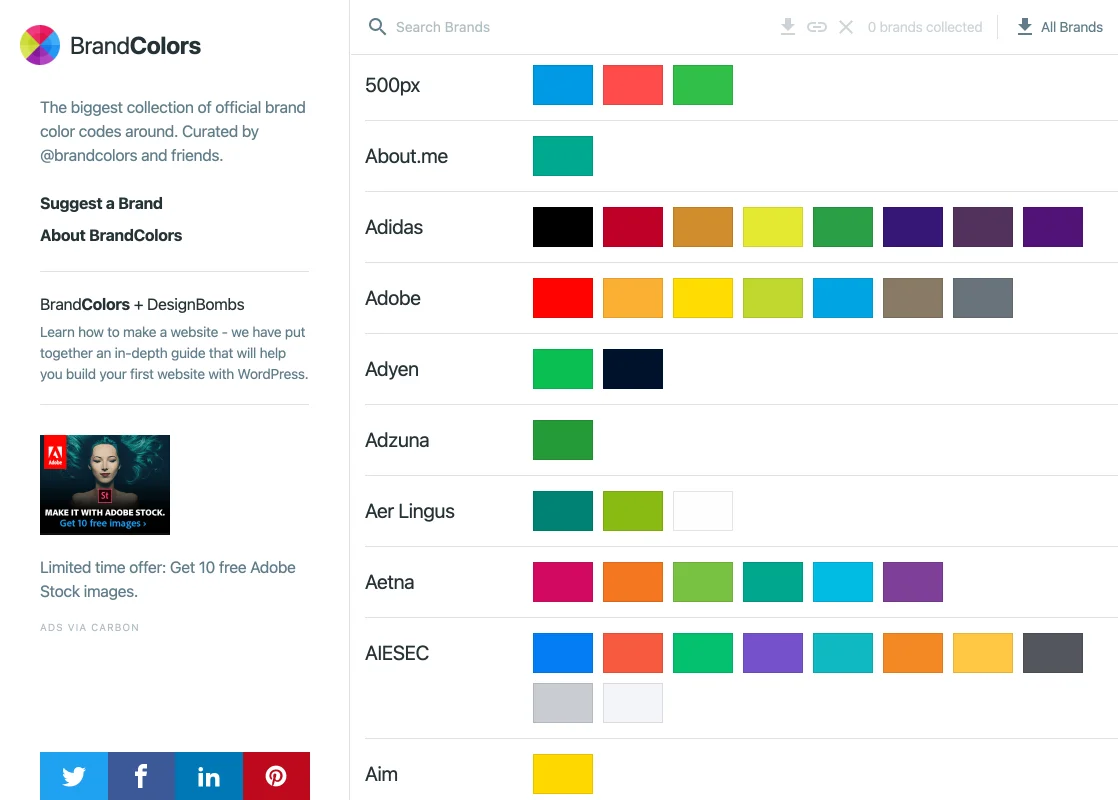Click the All Brands download button
This screenshot has height=800, width=1118.
1060,27
